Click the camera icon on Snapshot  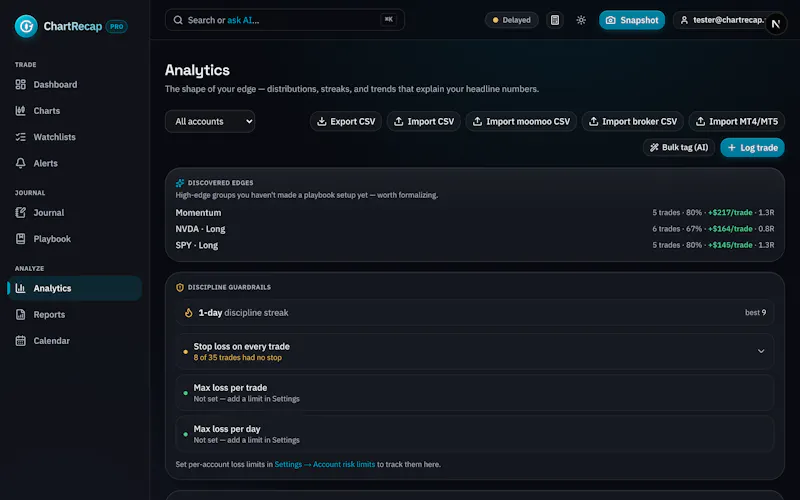click(610, 20)
